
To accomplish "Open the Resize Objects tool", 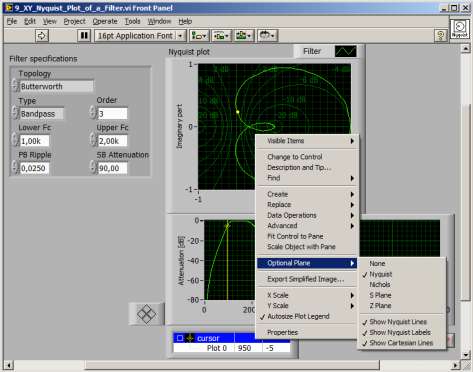I will [244, 36].
